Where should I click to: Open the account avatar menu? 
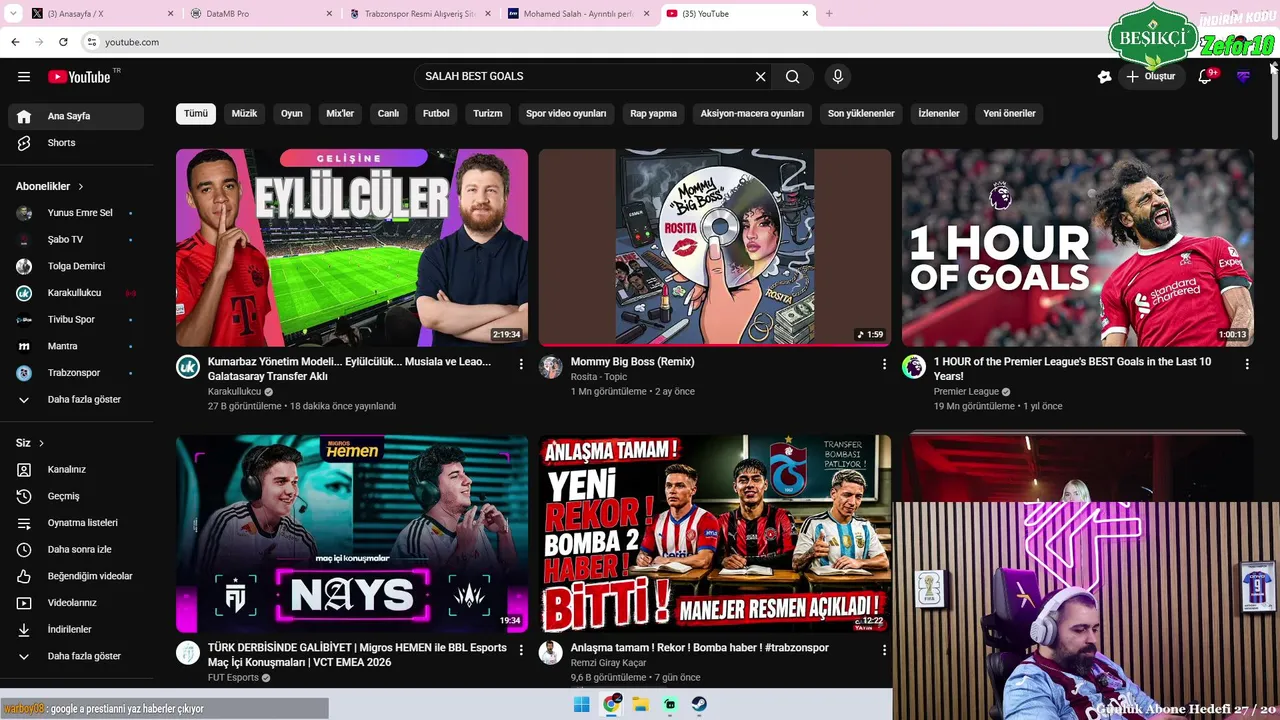point(1244,77)
